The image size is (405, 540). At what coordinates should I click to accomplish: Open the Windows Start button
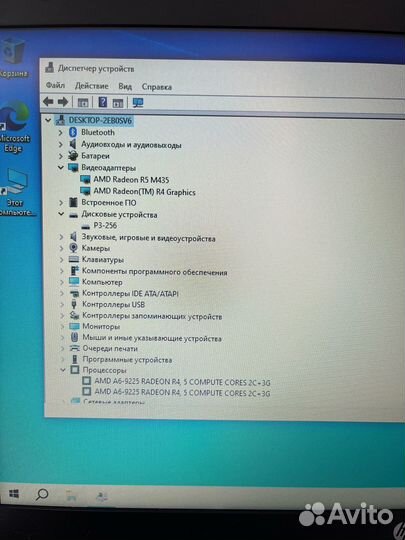tap(14, 494)
